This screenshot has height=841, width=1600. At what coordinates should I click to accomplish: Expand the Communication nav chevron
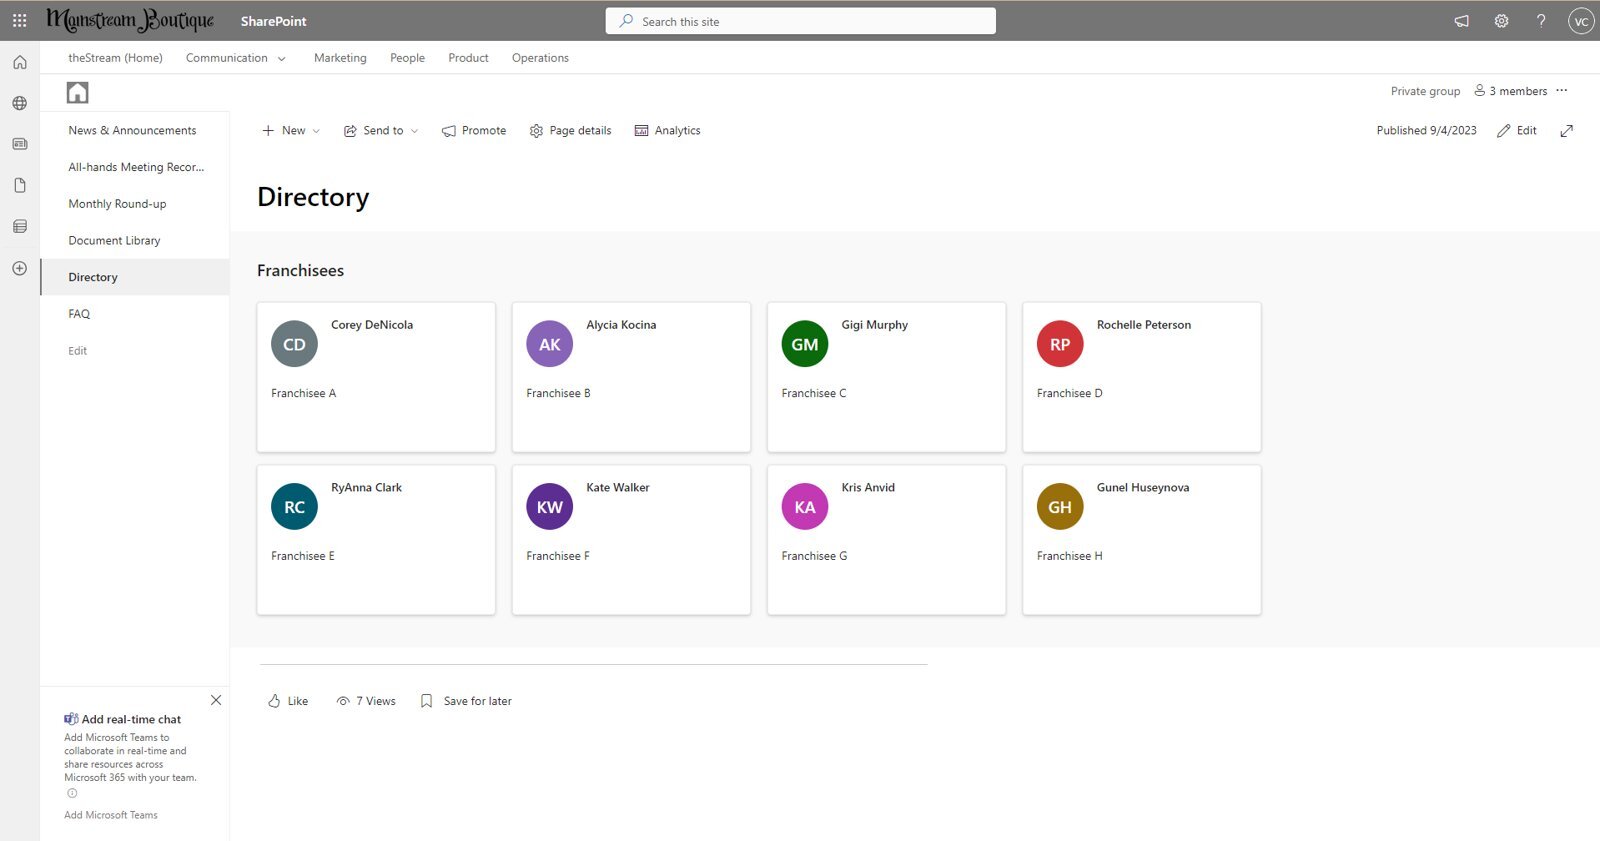coord(282,59)
